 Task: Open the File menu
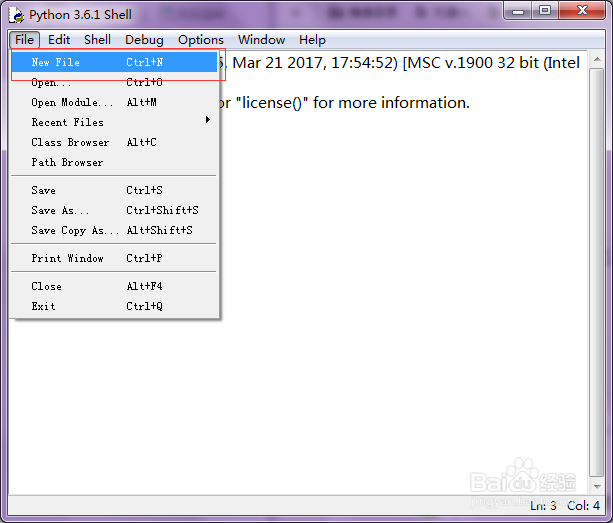pos(24,40)
